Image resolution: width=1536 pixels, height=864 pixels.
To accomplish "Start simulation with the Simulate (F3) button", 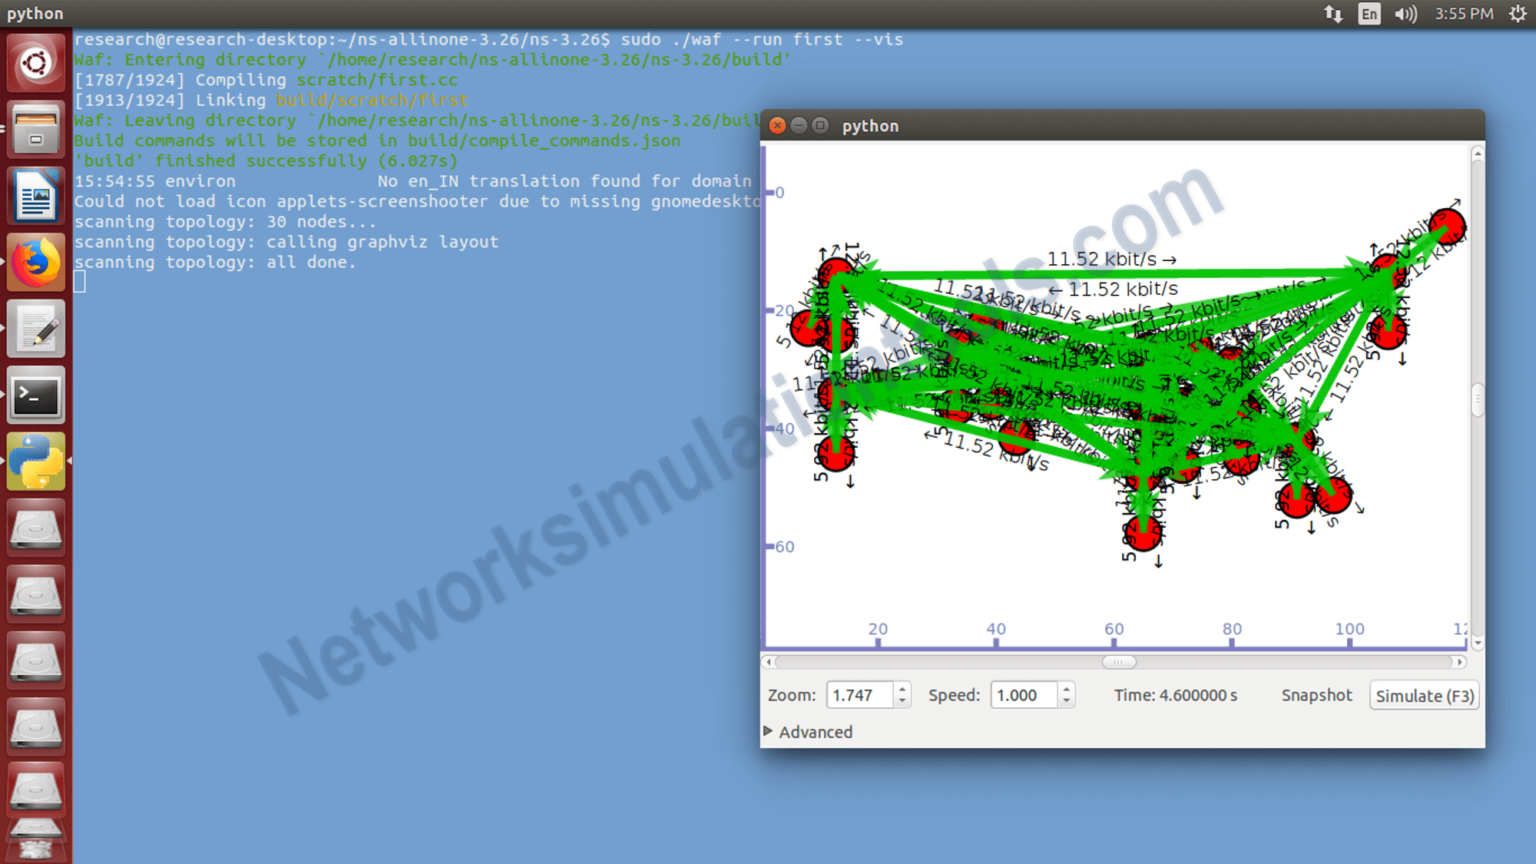I will point(1424,695).
